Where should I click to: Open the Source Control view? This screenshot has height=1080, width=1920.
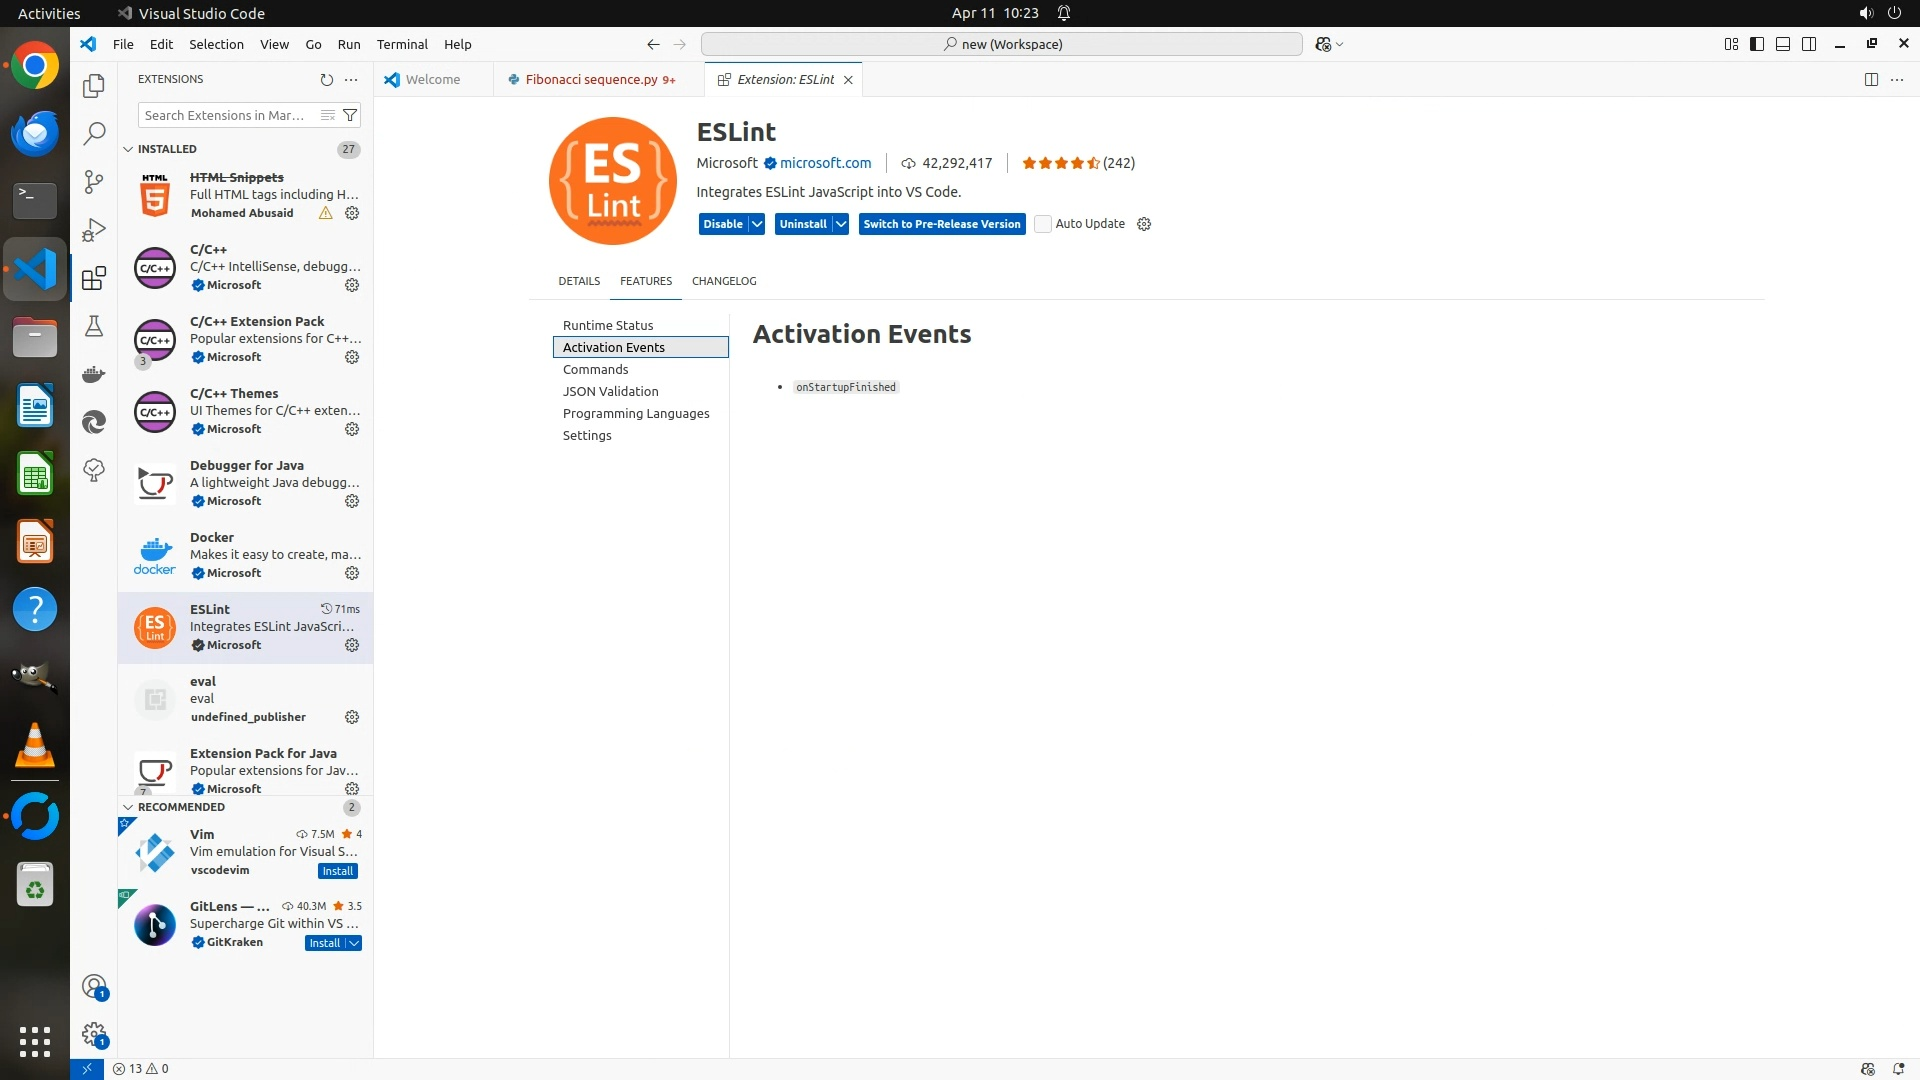(x=94, y=181)
